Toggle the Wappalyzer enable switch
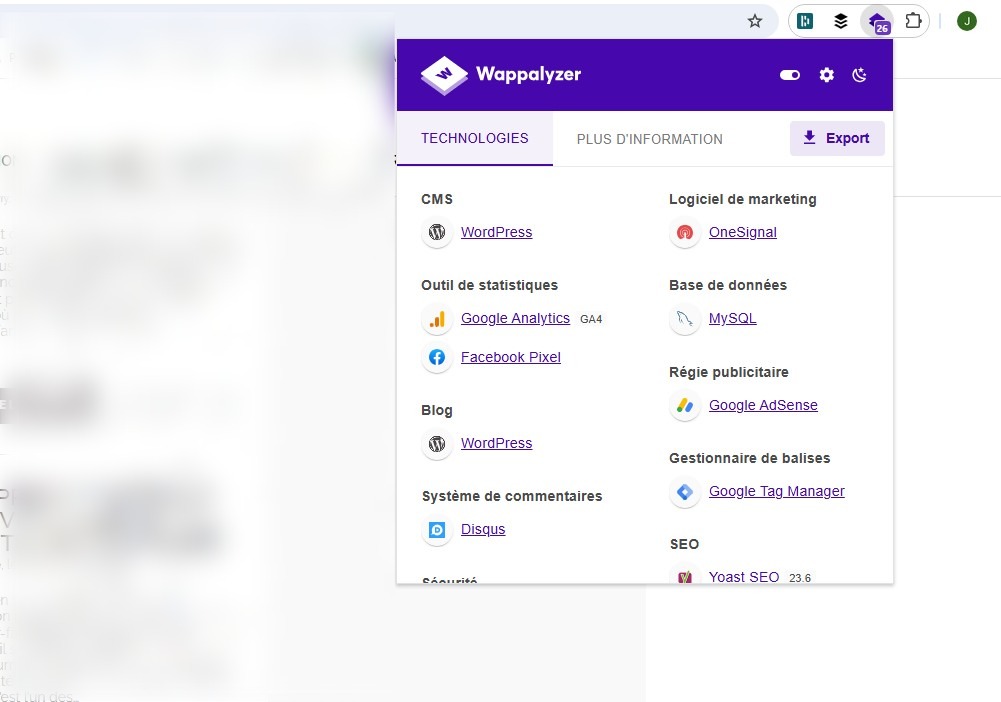Screen dimensions: 1001x702 [x=790, y=75]
